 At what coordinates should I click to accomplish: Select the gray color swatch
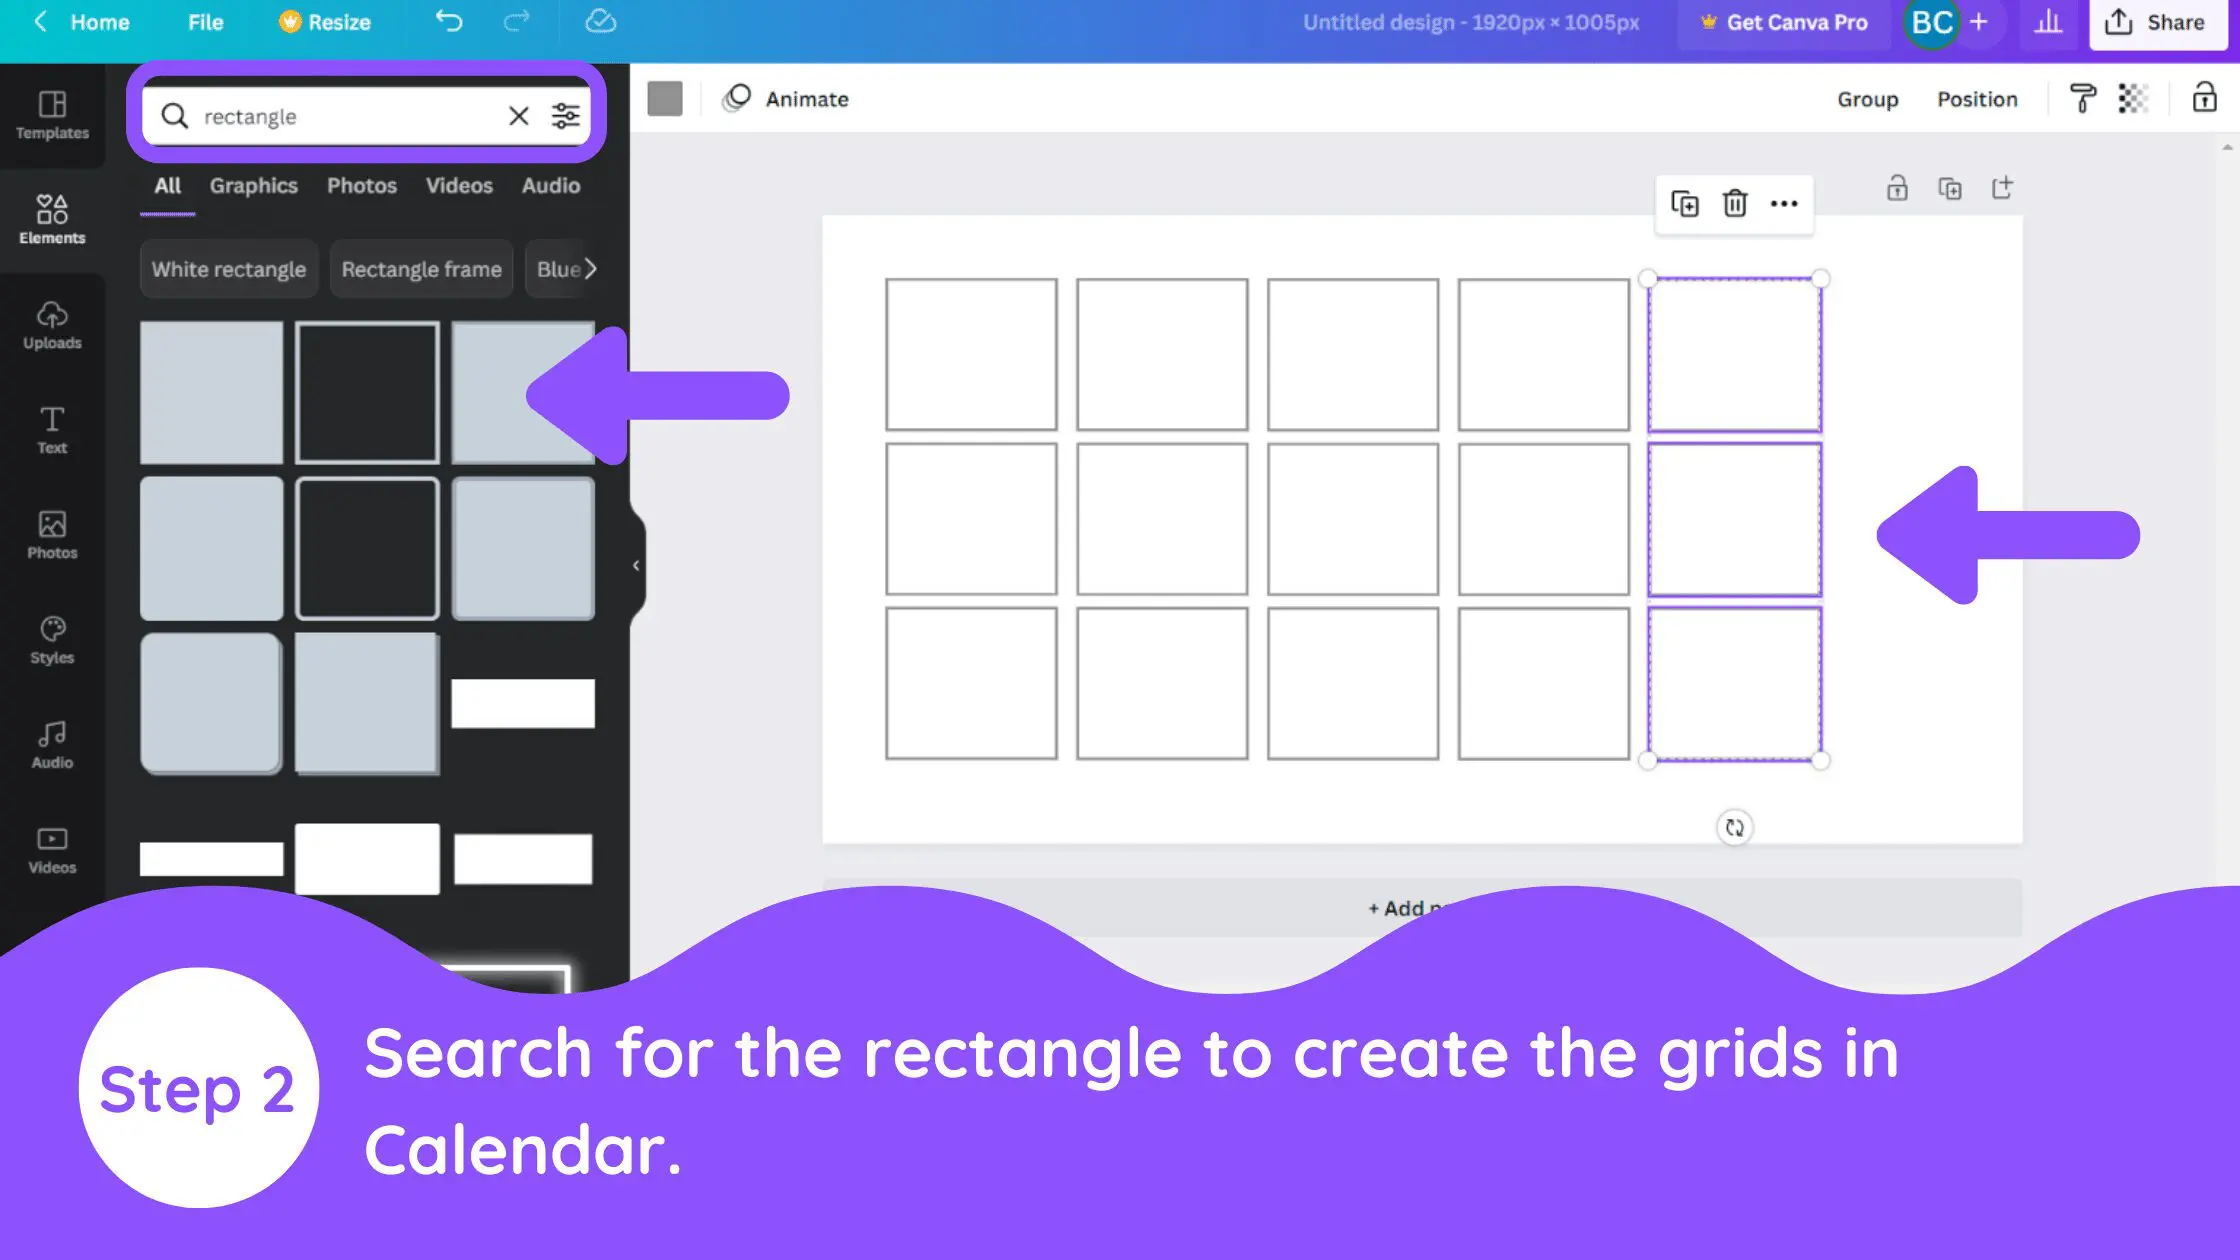click(665, 97)
